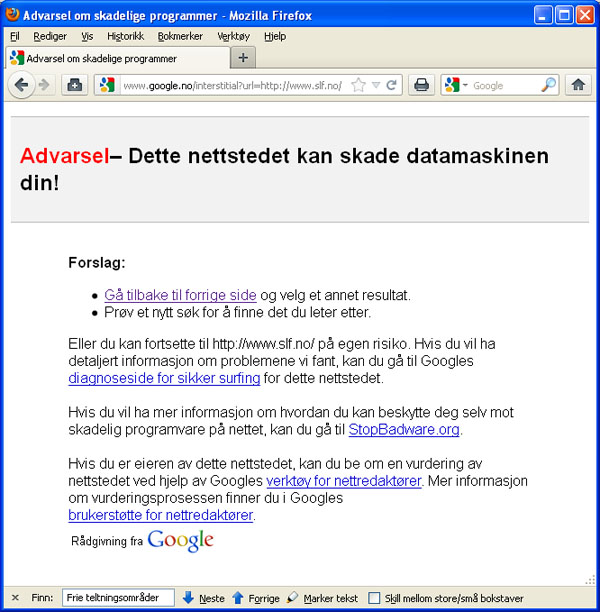
Task: Open the Hjelp menu
Action: [x=275, y=36]
